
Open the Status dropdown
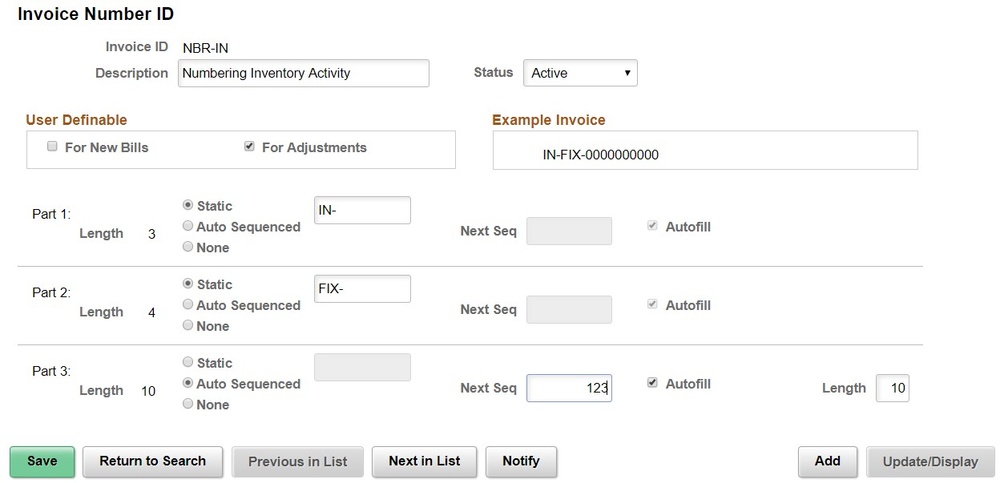tap(580, 73)
